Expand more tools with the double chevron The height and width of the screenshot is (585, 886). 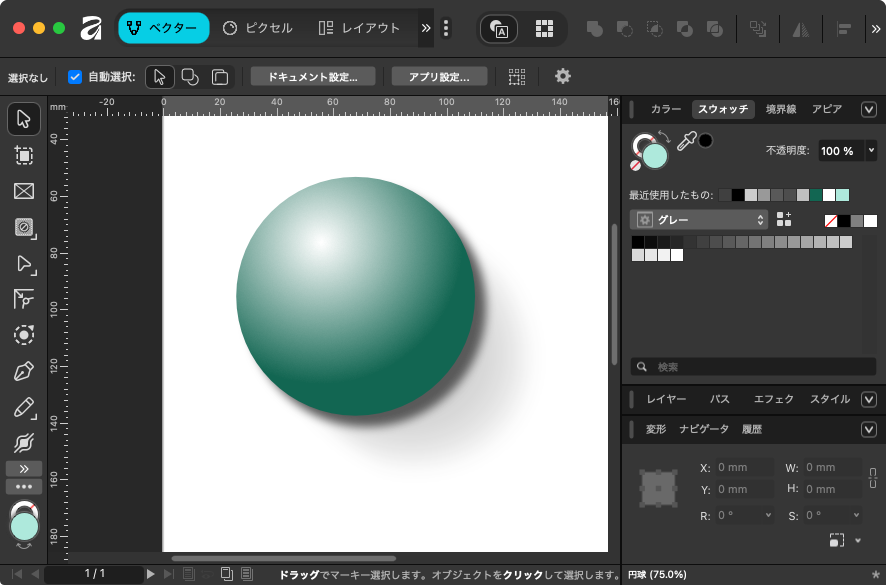tap(24, 468)
